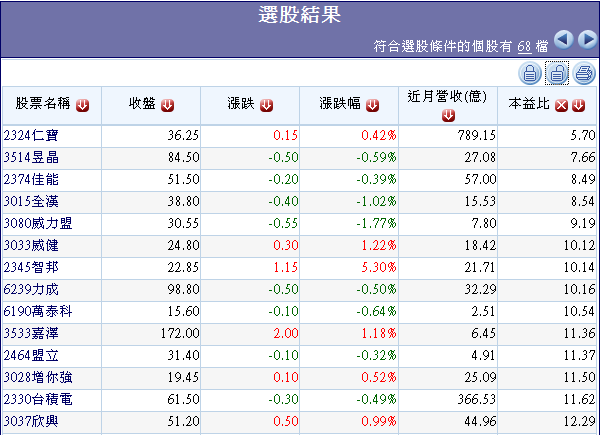Open stock 3033威健
This screenshot has width=600, height=435.
point(31,245)
